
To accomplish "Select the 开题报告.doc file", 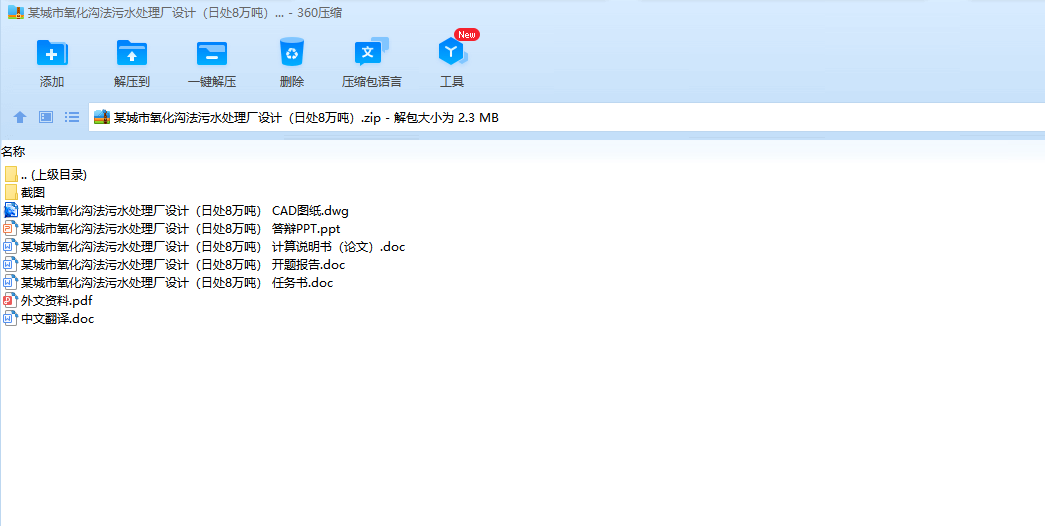I will (x=175, y=265).
